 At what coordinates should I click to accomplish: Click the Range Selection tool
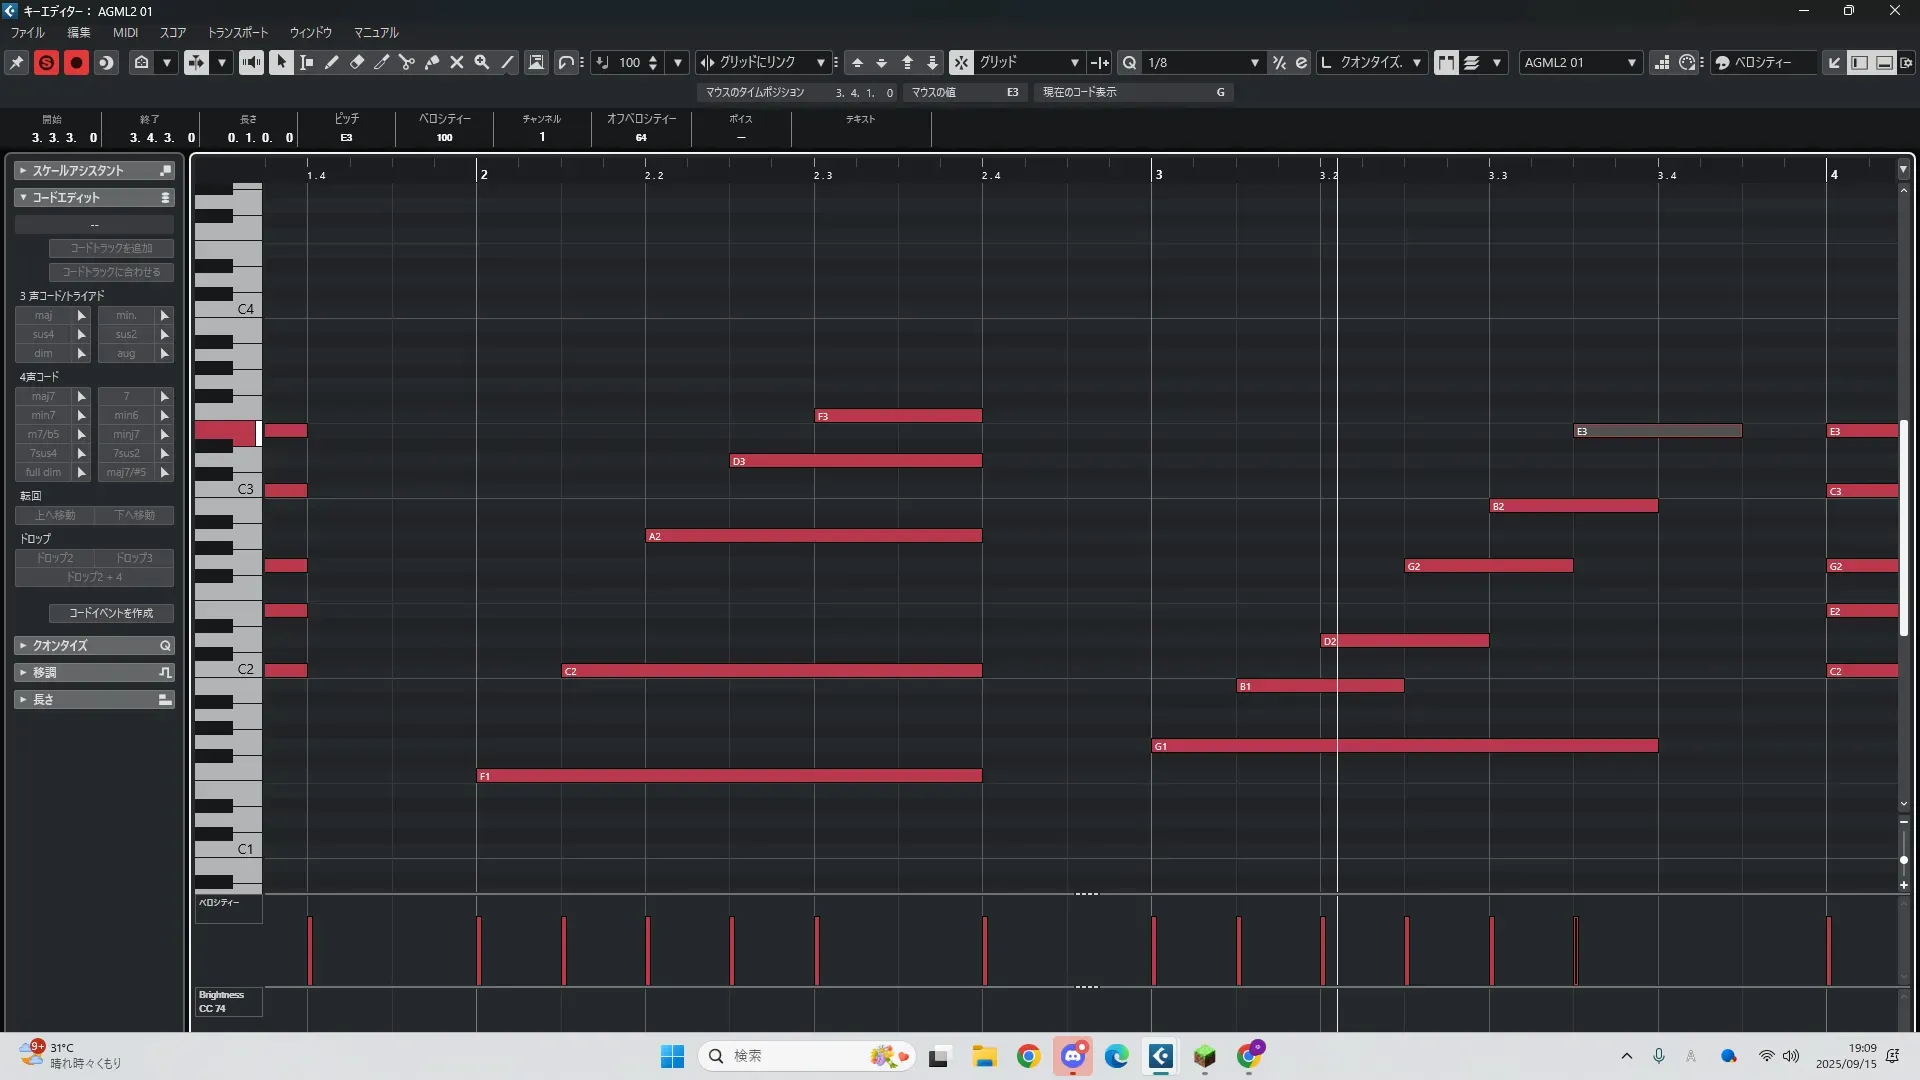tap(307, 62)
